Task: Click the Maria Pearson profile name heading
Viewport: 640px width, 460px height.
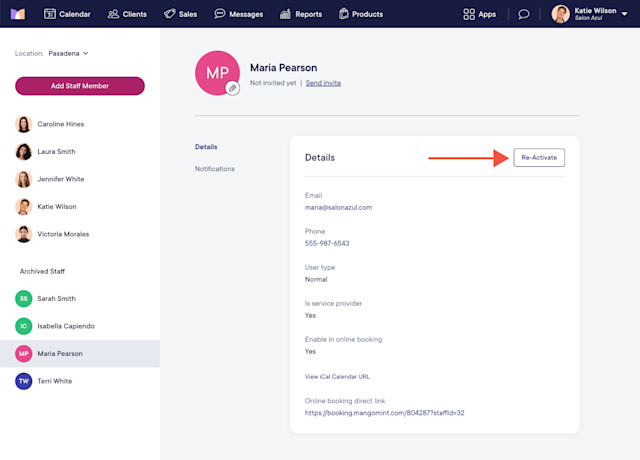Action: pos(284,68)
